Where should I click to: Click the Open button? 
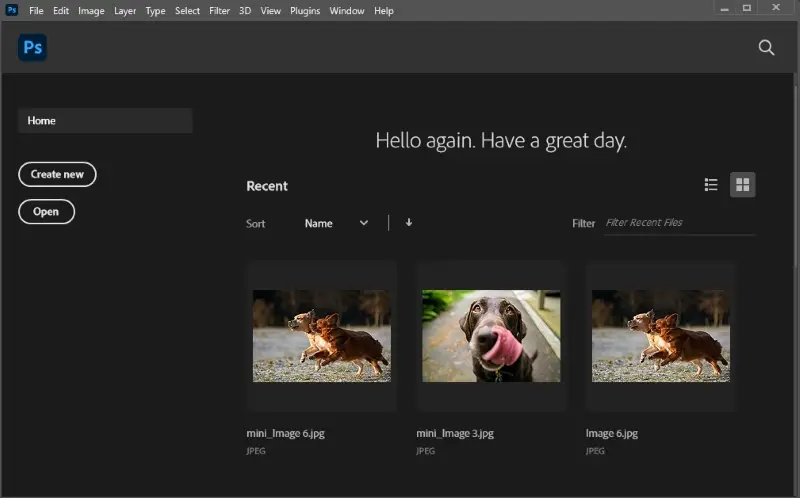(x=46, y=212)
